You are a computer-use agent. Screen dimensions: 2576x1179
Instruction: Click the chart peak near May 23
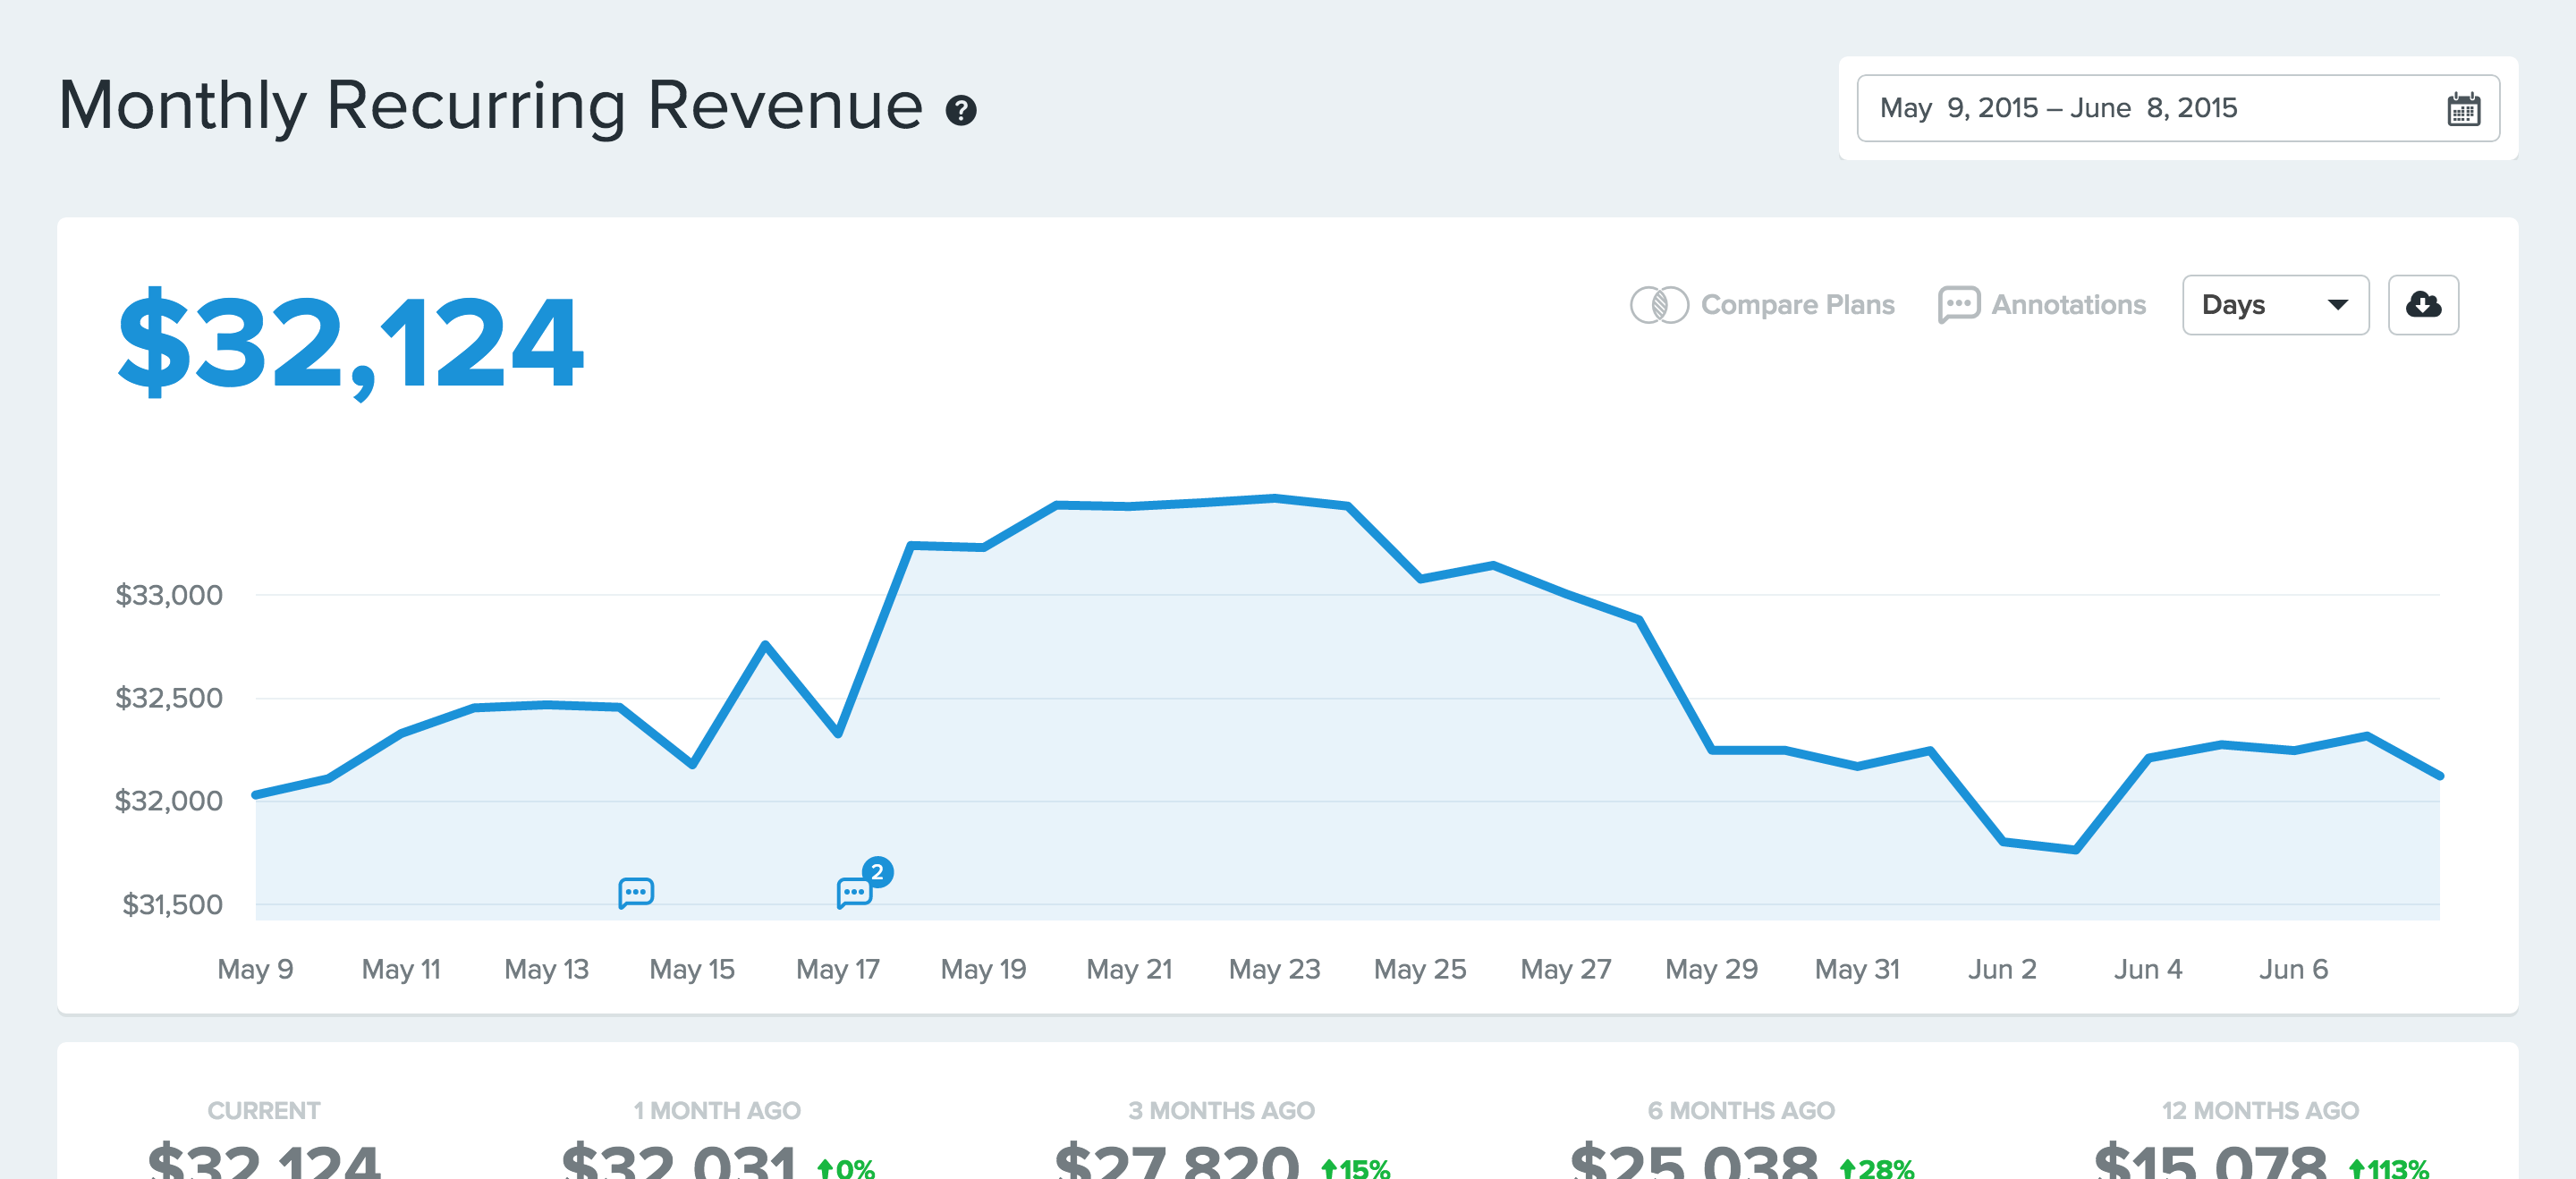[1274, 497]
